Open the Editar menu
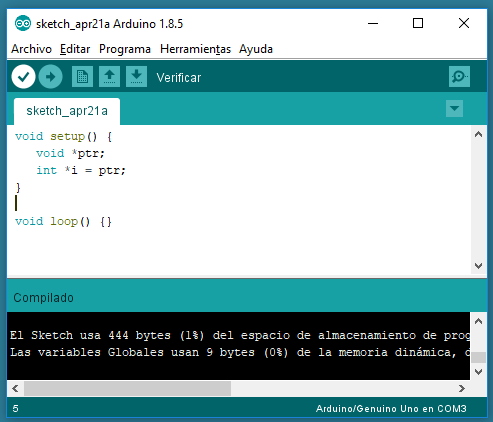Image resolution: width=493 pixels, height=422 pixels. click(x=75, y=49)
